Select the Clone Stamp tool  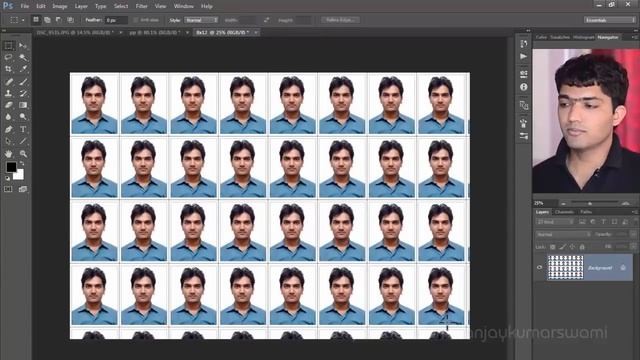[x=9, y=93]
